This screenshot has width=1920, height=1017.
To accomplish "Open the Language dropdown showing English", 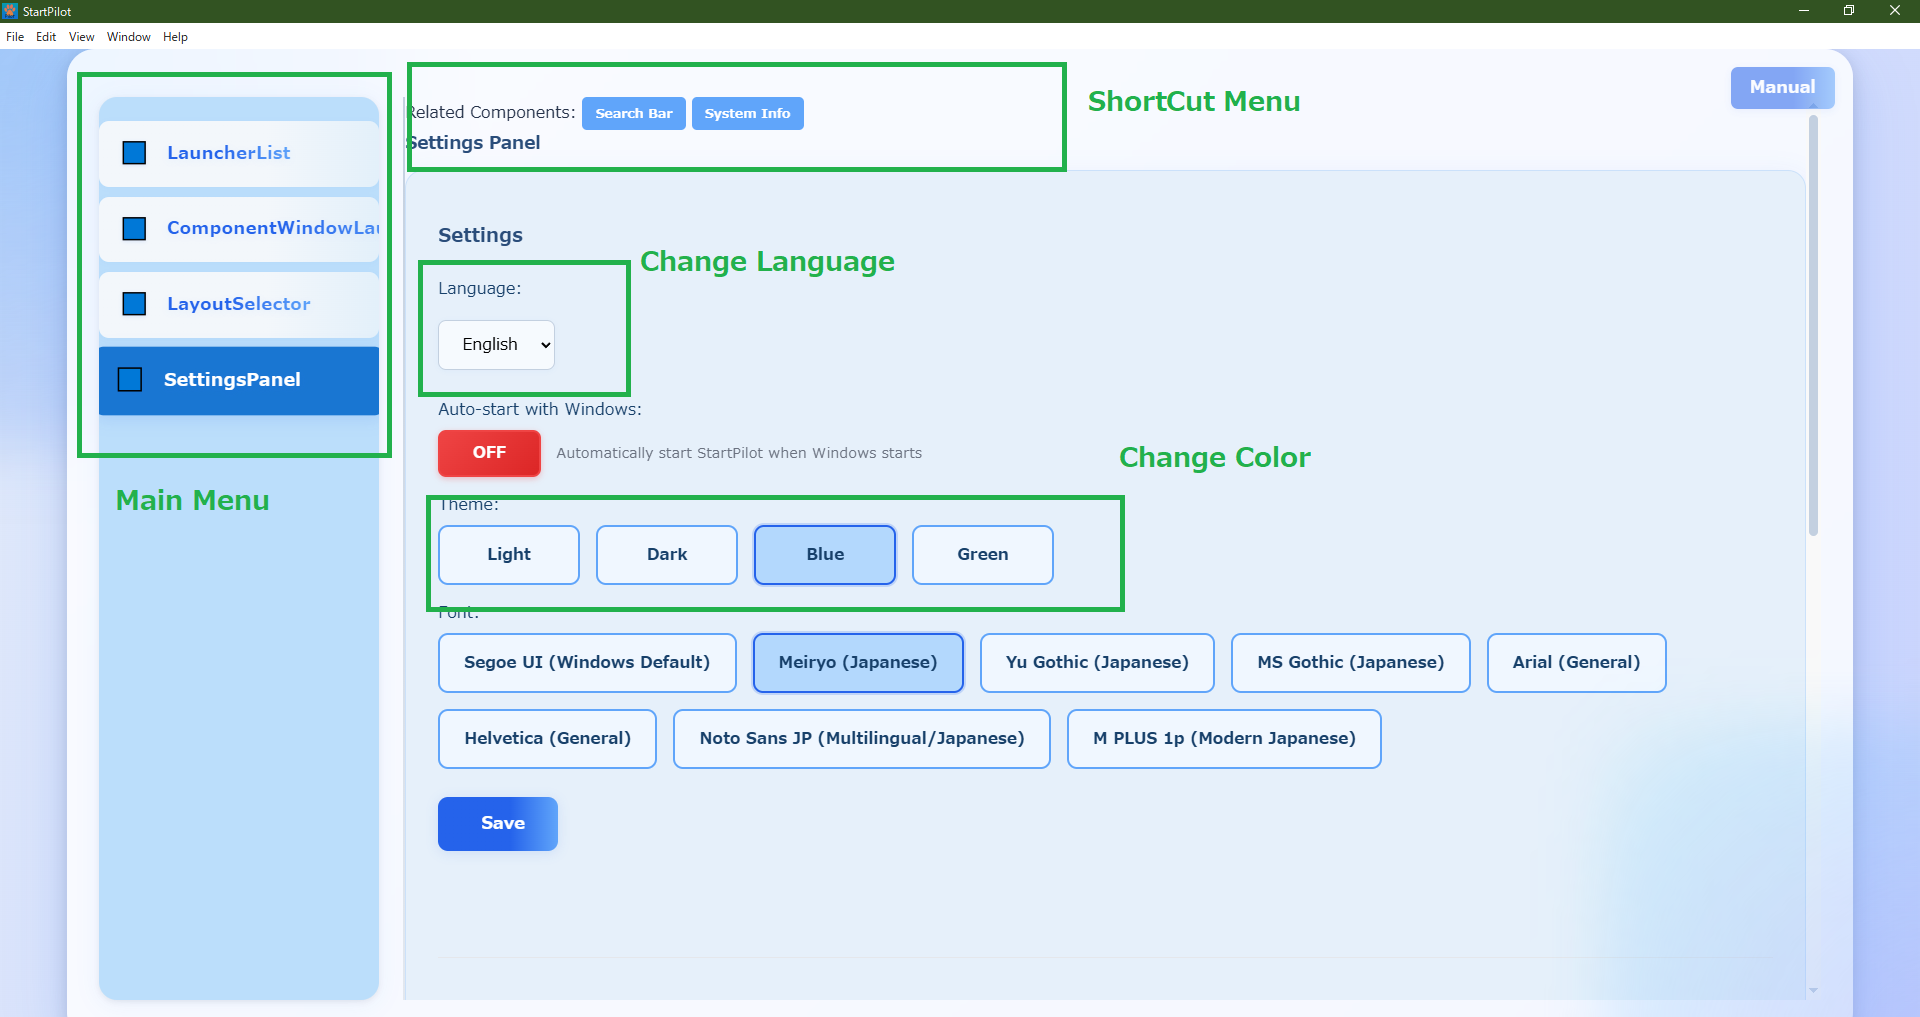I will 496,345.
